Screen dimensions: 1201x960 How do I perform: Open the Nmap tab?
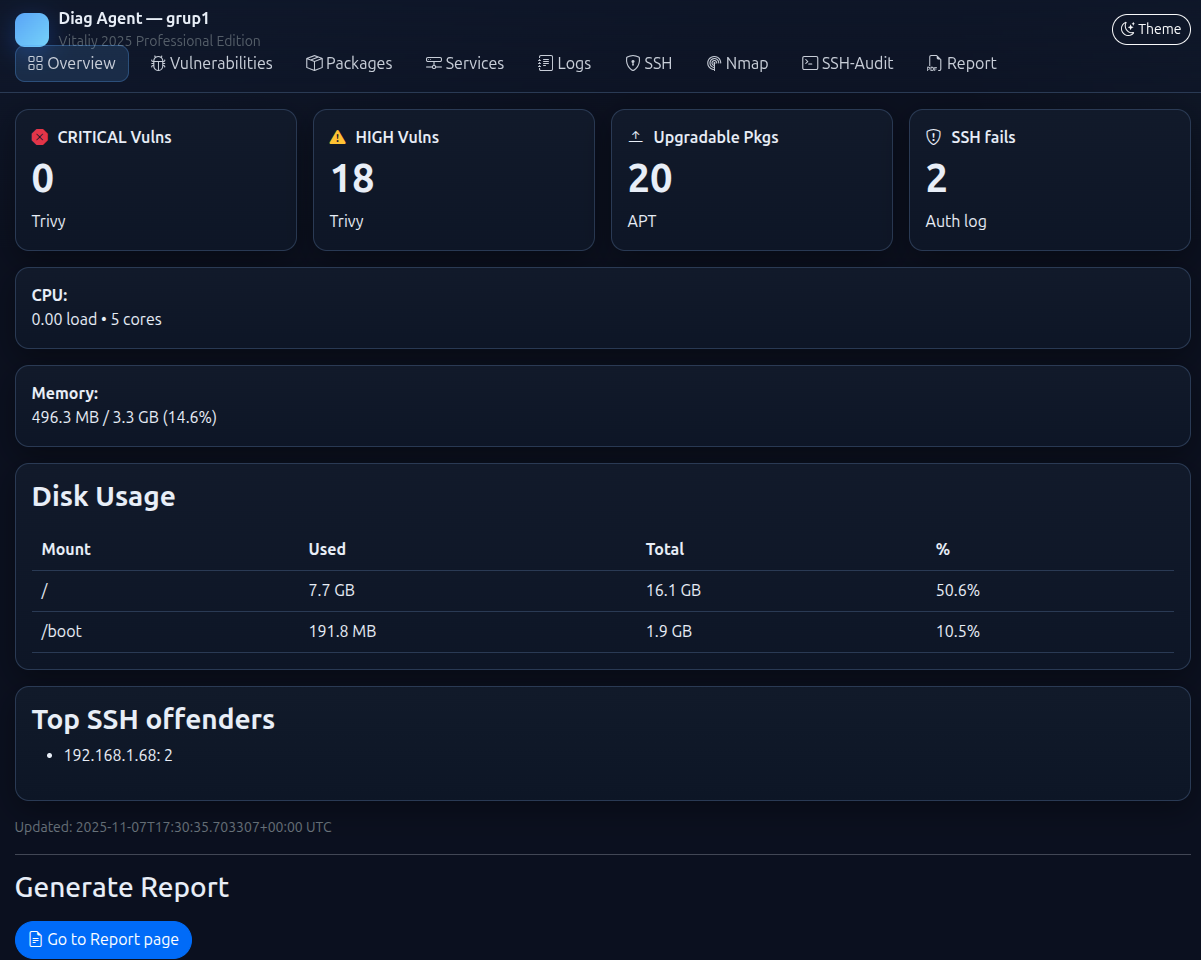click(x=737, y=63)
